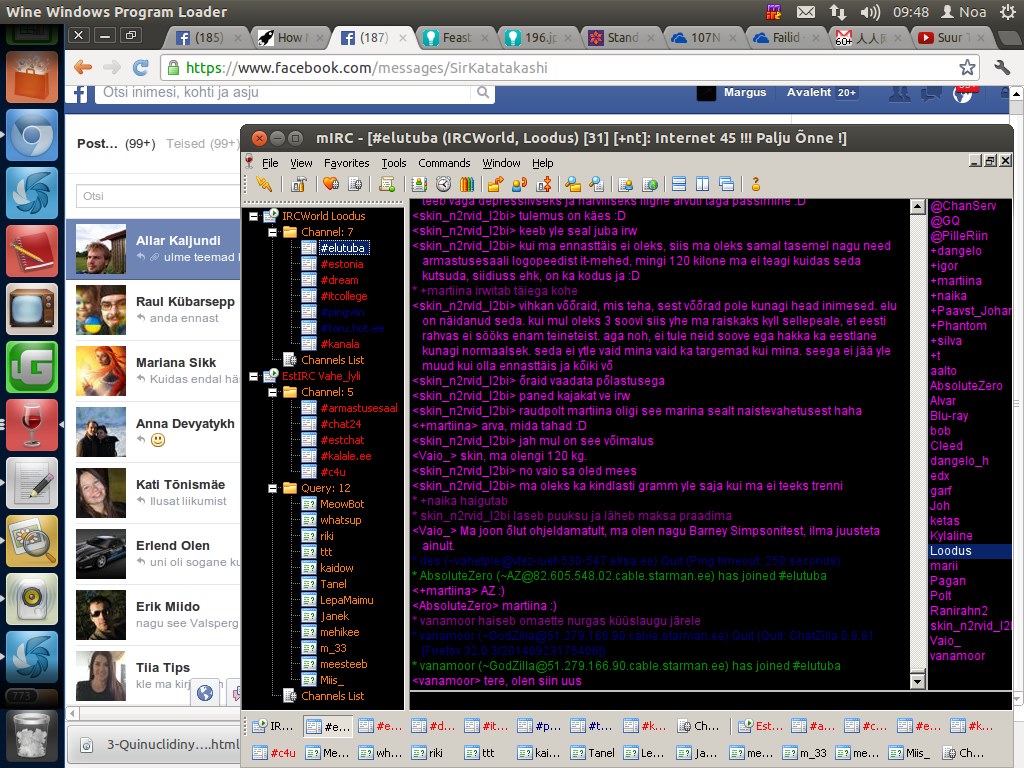Open the mIRC Timer clock icon
The width and height of the screenshot is (1024, 768).
[443, 185]
